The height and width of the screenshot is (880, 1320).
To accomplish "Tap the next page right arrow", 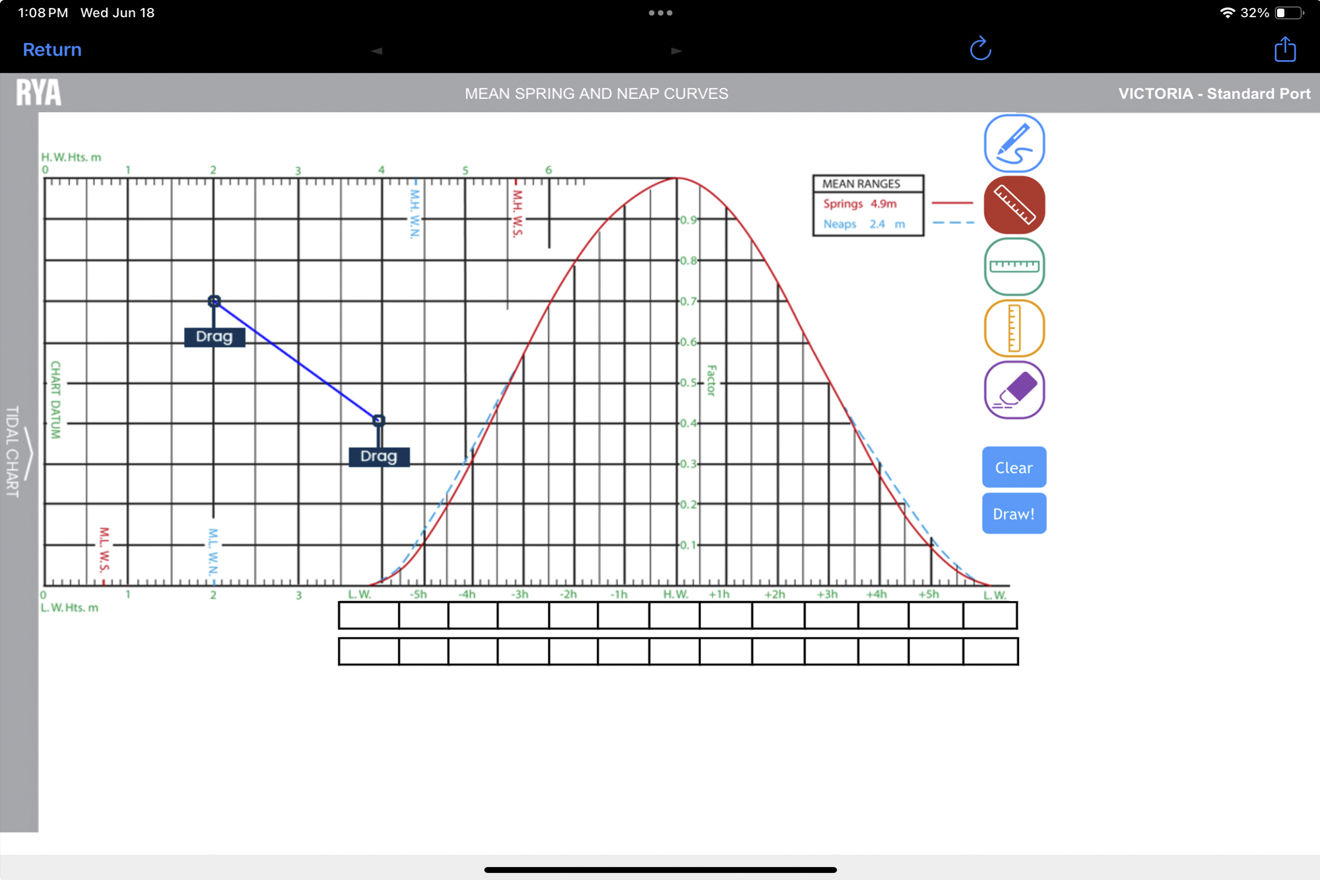I will coord(677,50).
